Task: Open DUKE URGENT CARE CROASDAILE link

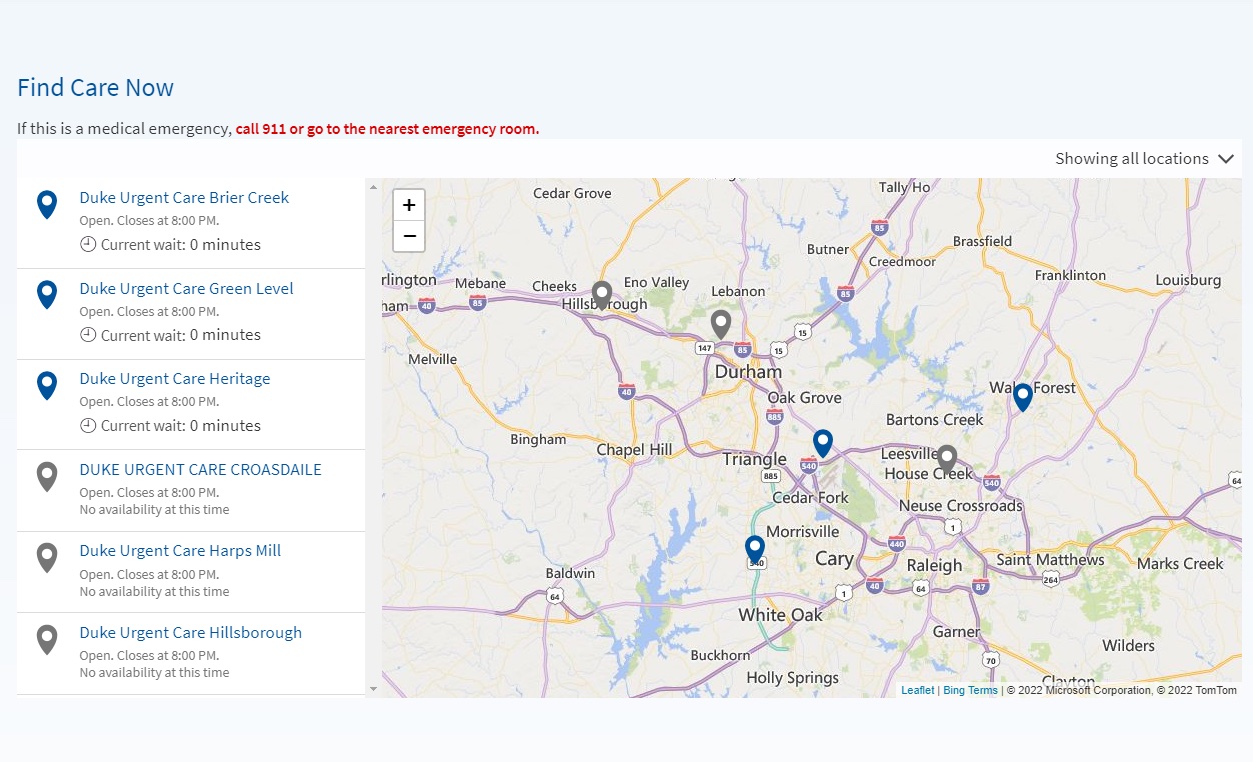Action: [200, 470]
